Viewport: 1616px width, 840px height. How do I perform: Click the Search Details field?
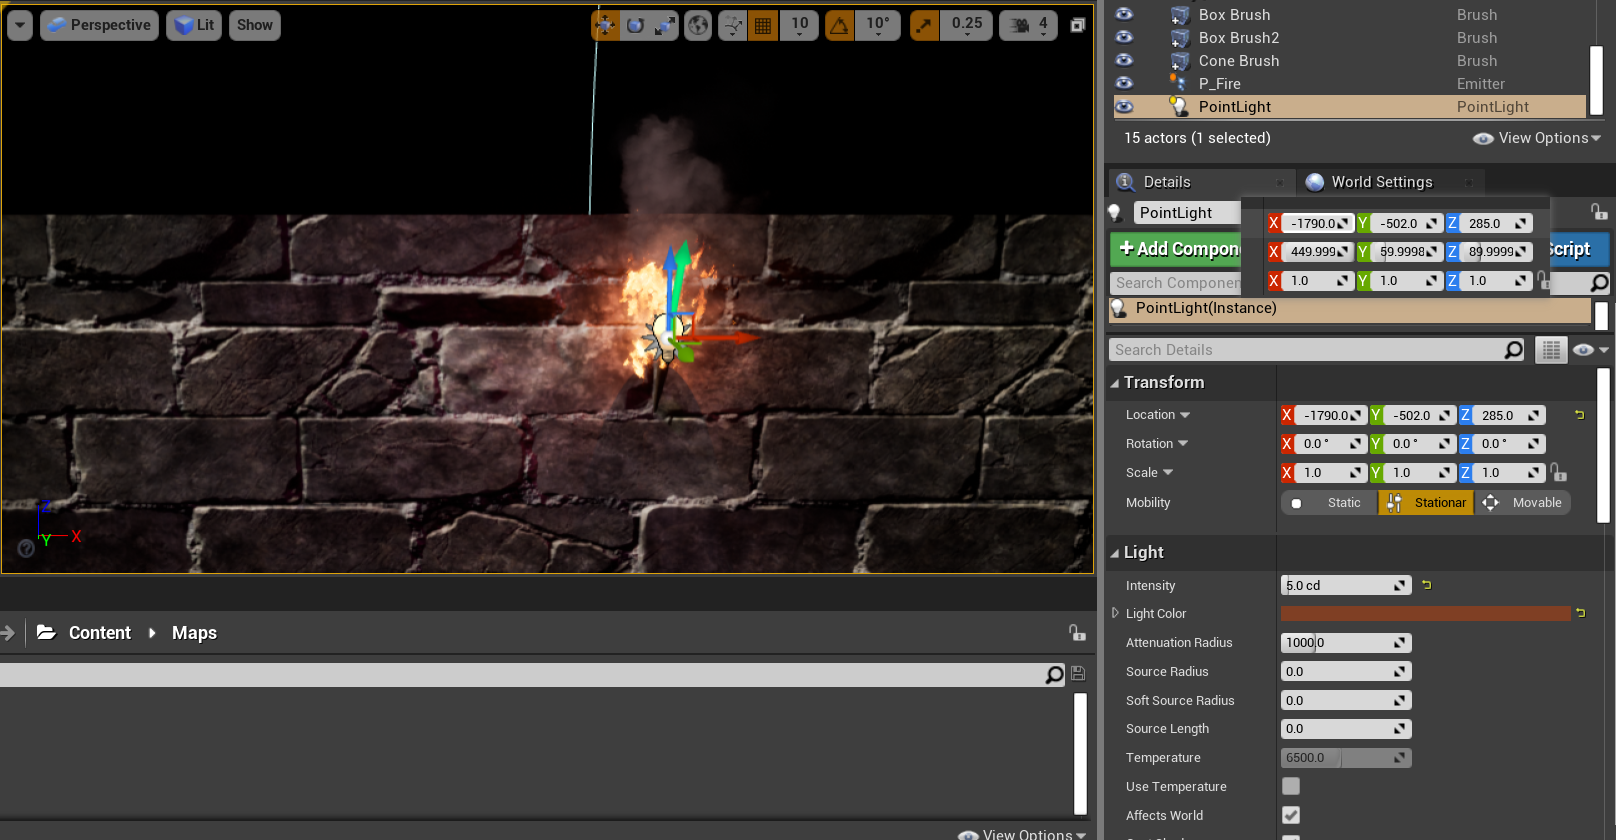click(1306, 350)
